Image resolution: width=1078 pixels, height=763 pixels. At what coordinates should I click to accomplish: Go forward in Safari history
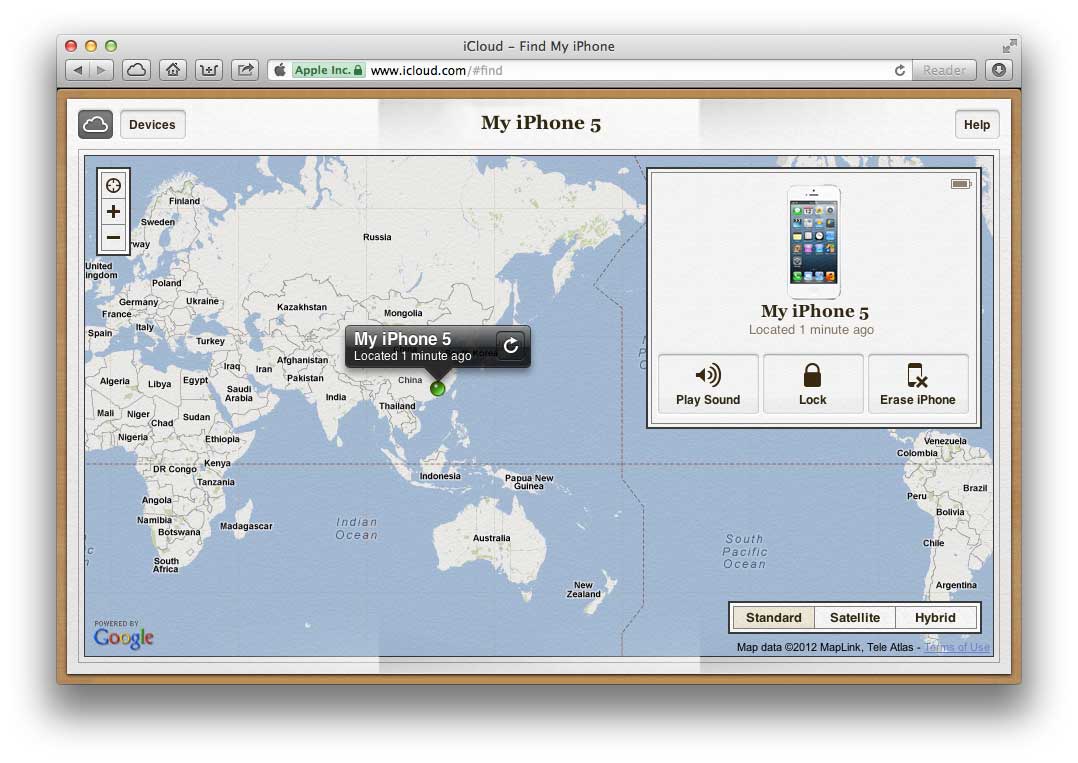[x=102, y=70]
